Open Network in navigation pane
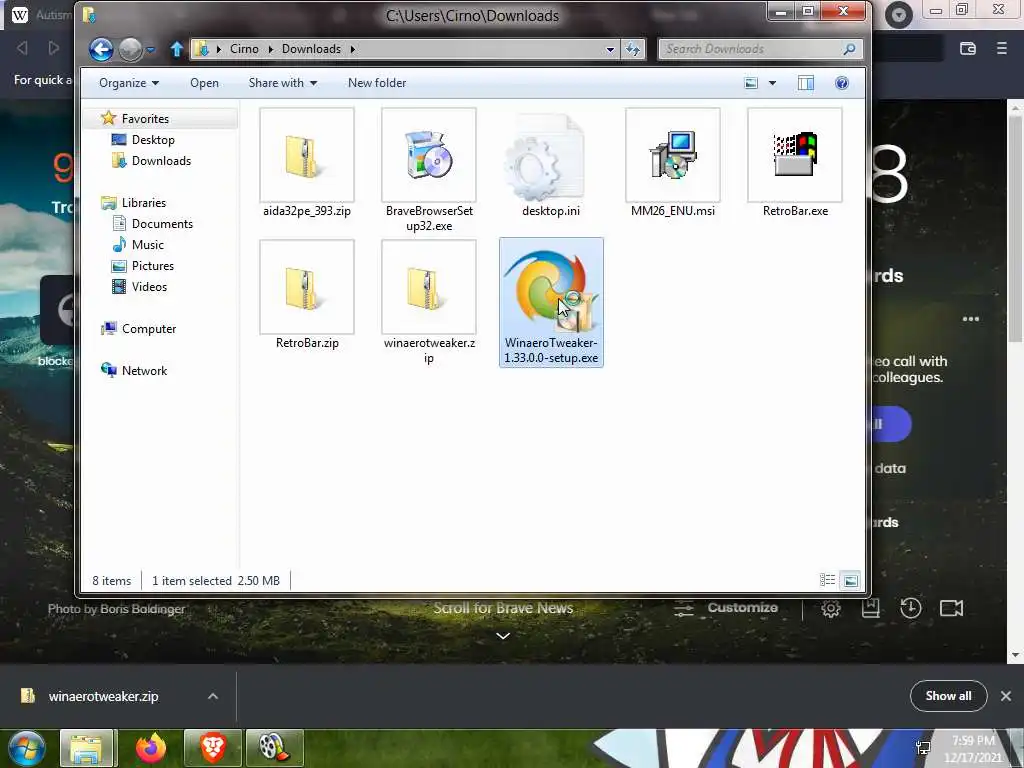The image size is (1024, 768). pos(144,370)
